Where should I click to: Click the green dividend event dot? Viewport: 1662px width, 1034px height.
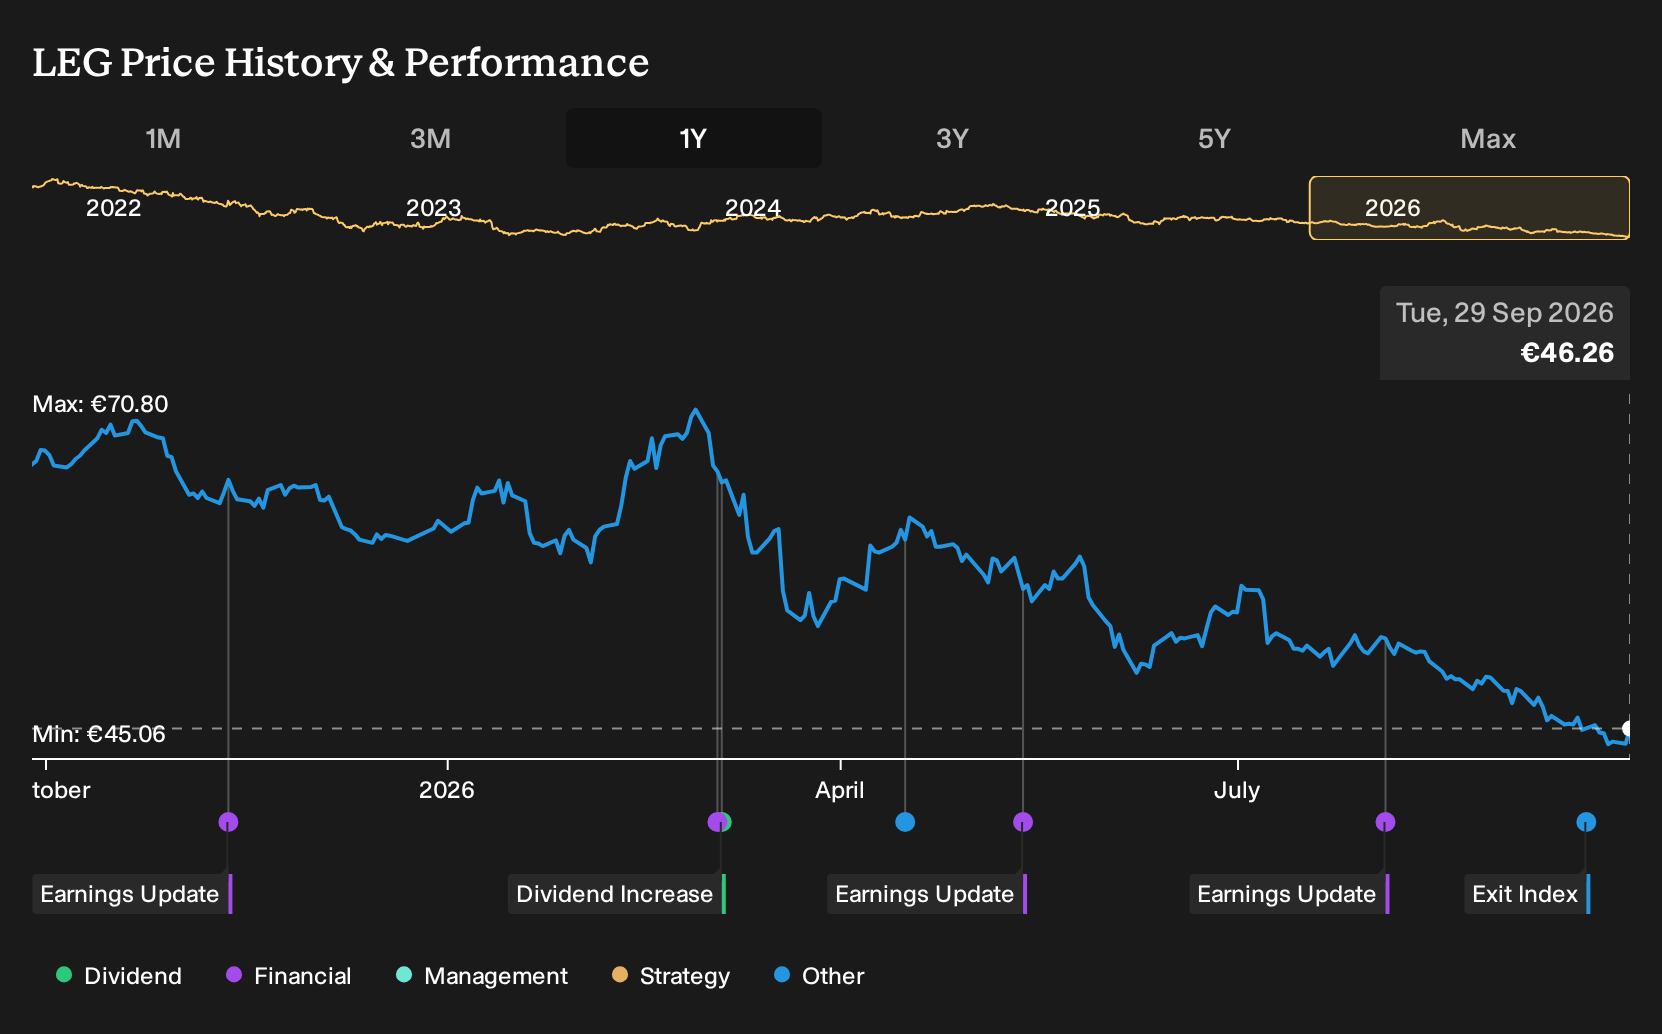coord(727,822)
